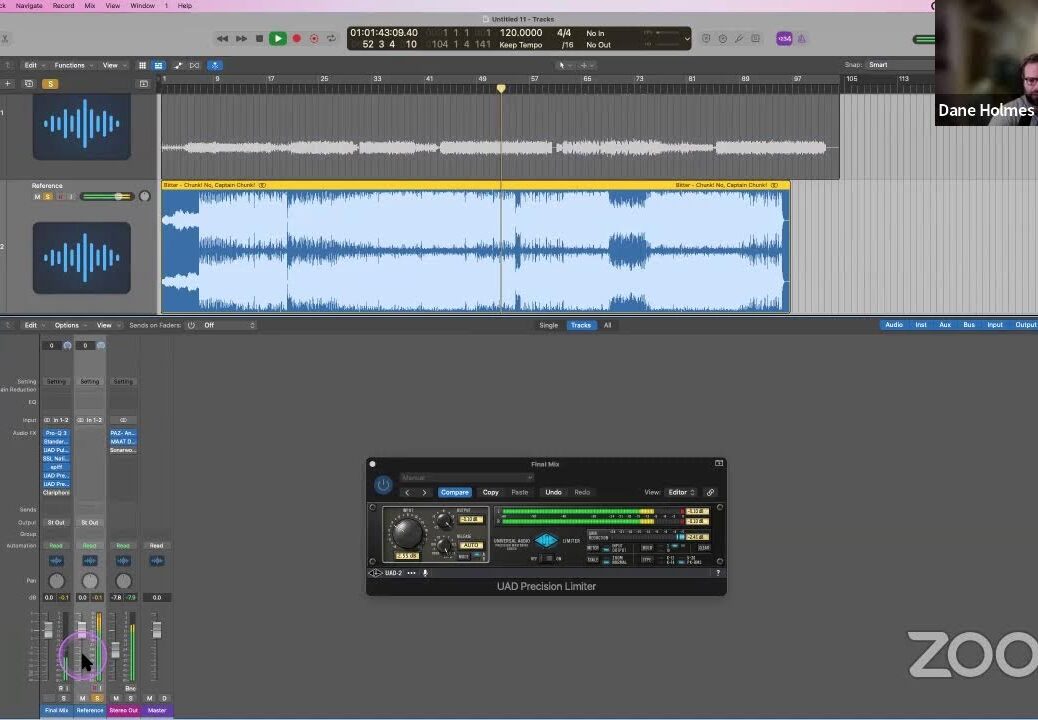The height and width of the screenshot is (720, 1038).
Task: Adjust the Reference track header volume slider
Action: [x=107, y=197]
